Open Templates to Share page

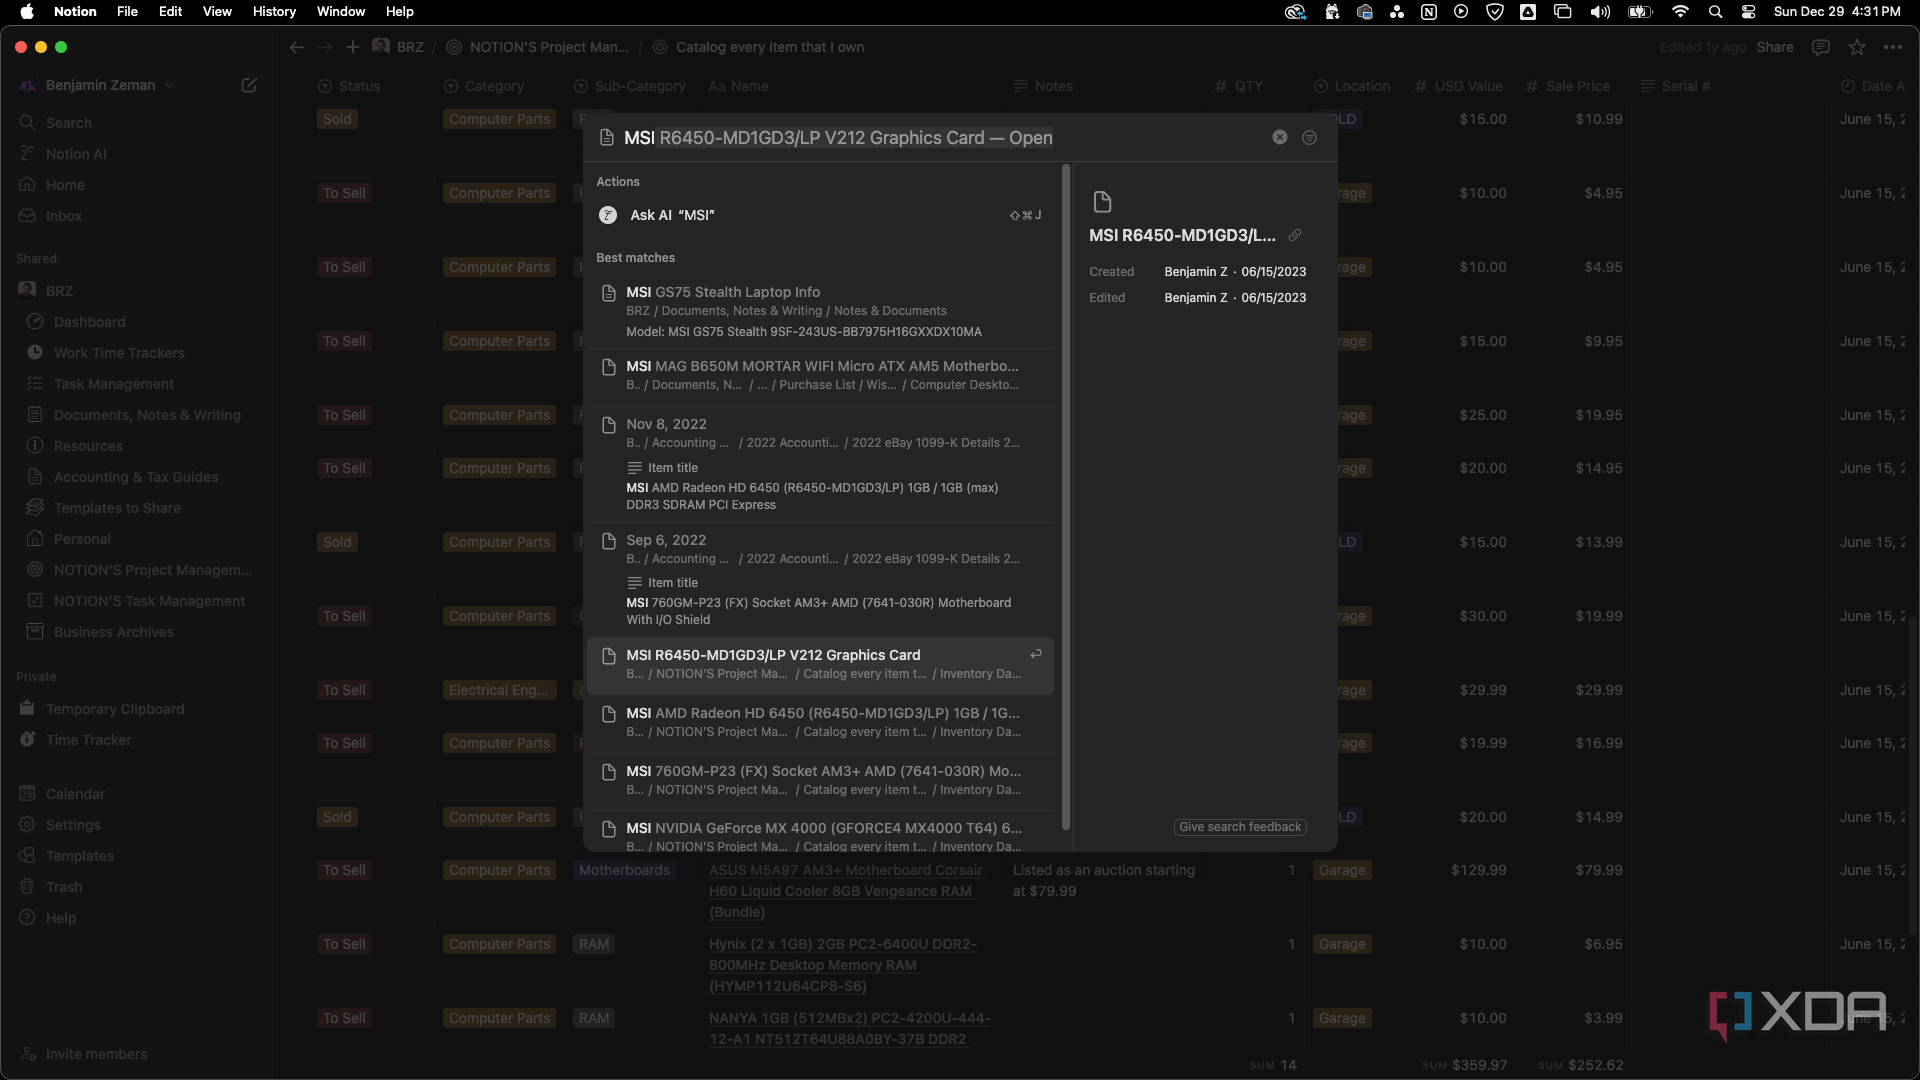pos(117,508)
